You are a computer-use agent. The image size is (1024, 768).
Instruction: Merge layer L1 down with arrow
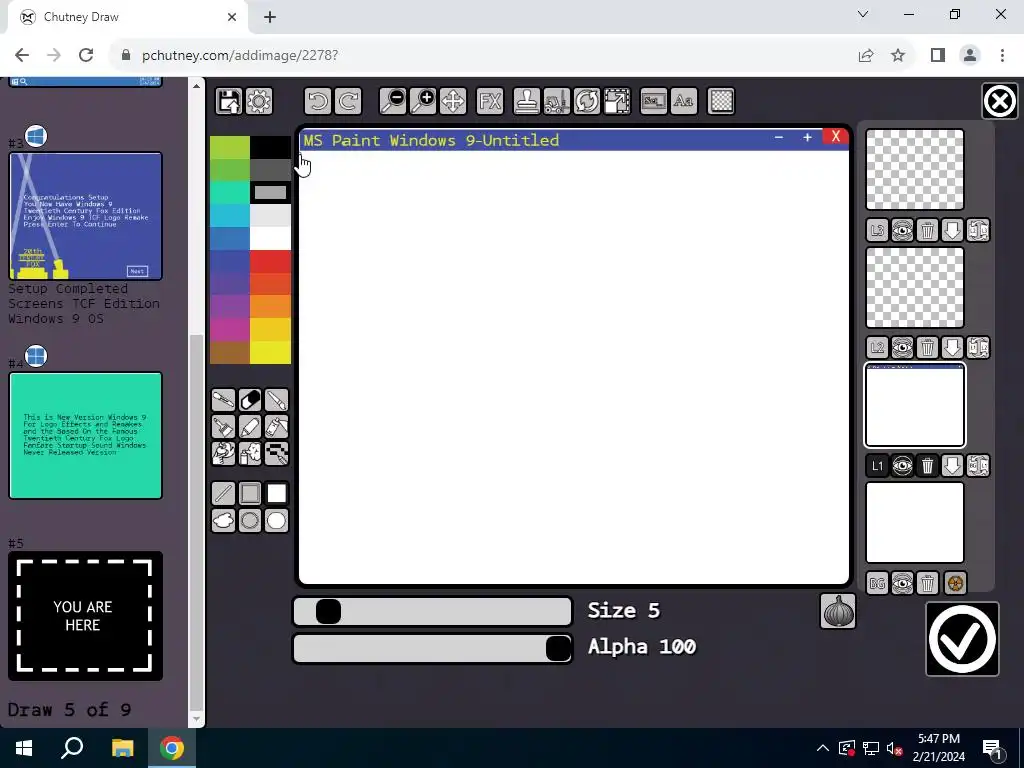tap(952, 466)
